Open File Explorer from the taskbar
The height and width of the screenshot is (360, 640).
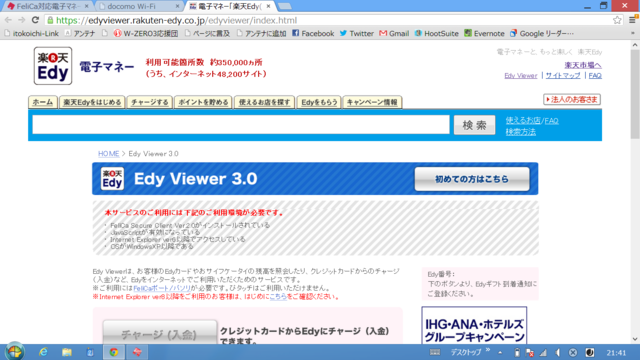[67, 352]
